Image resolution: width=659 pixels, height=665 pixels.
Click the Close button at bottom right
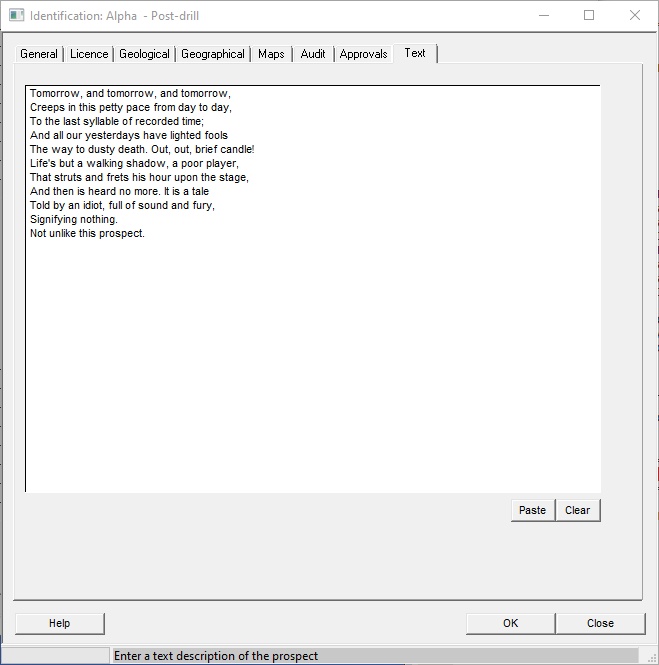pos(600,623)
